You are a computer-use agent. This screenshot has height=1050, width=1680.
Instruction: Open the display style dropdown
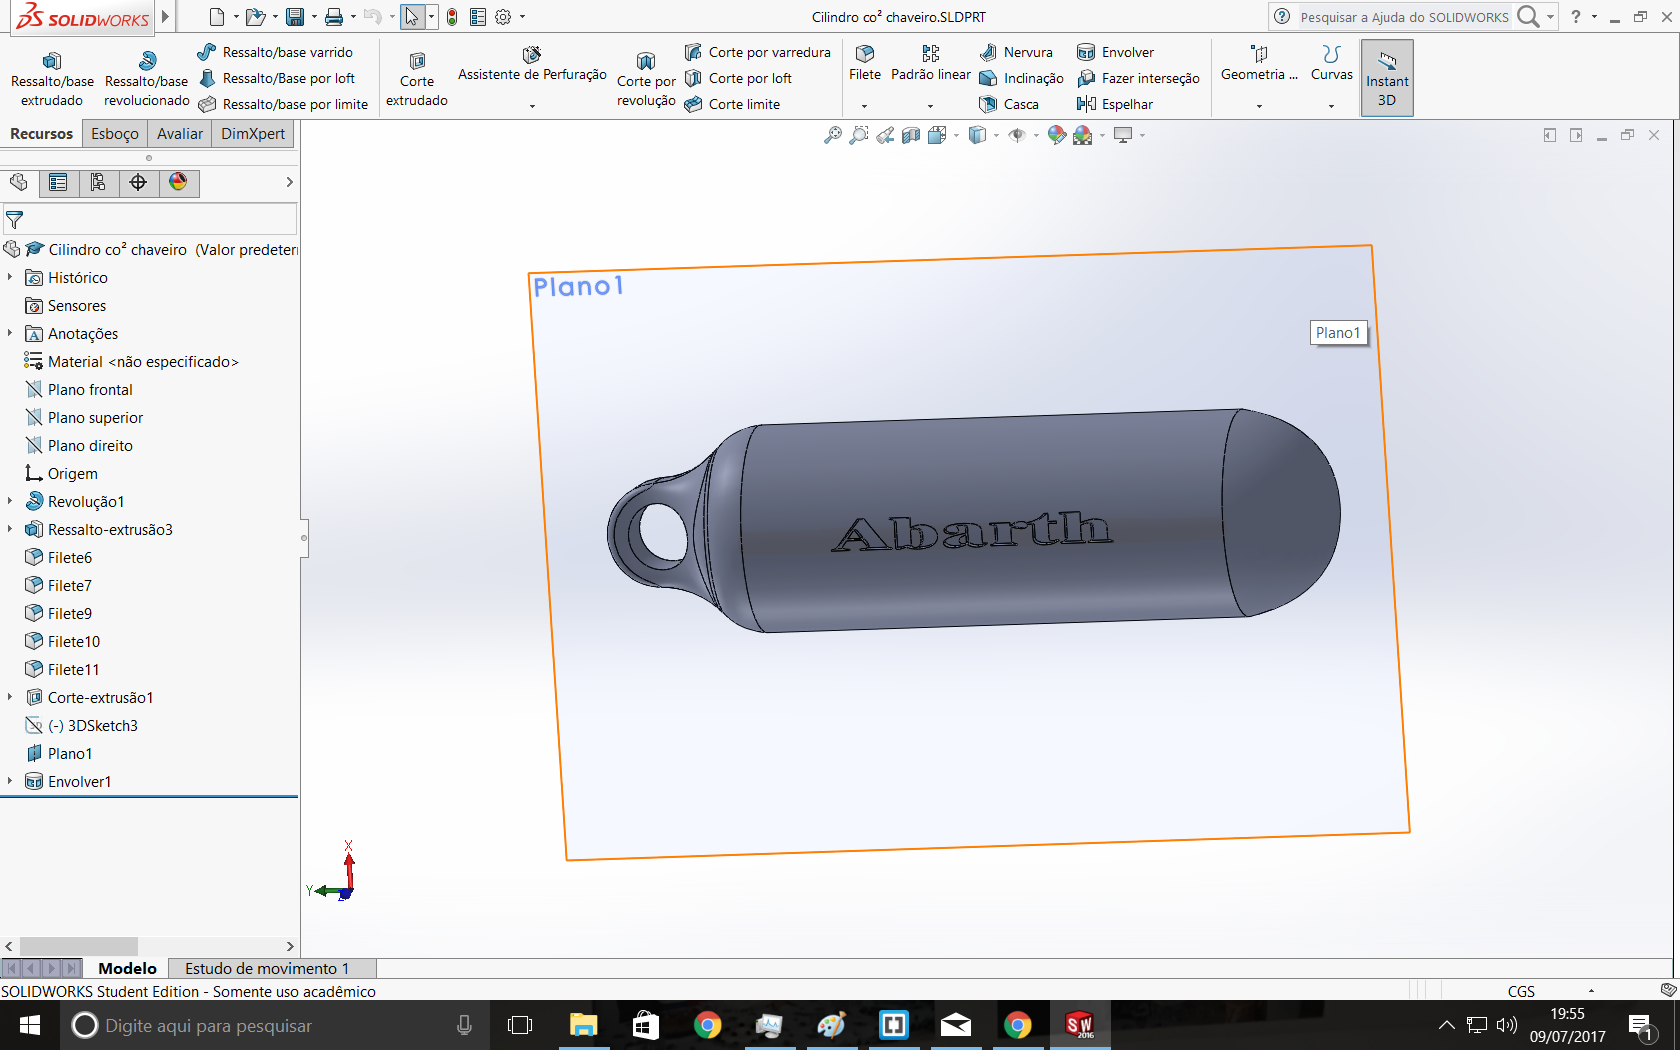996,135
